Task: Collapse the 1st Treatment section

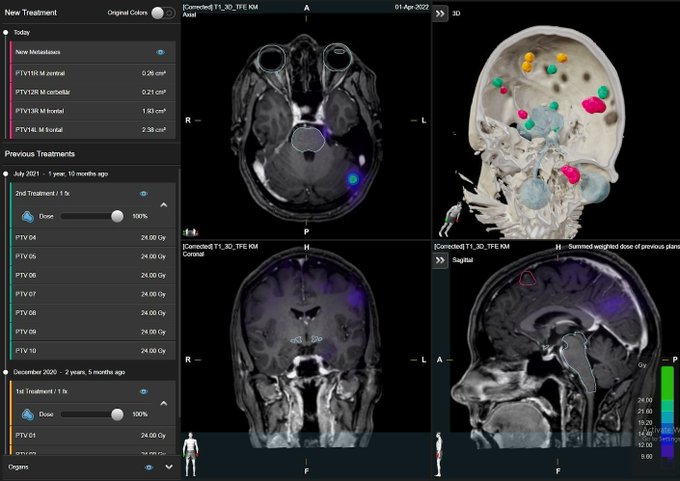Action: (x=163, y=403)
